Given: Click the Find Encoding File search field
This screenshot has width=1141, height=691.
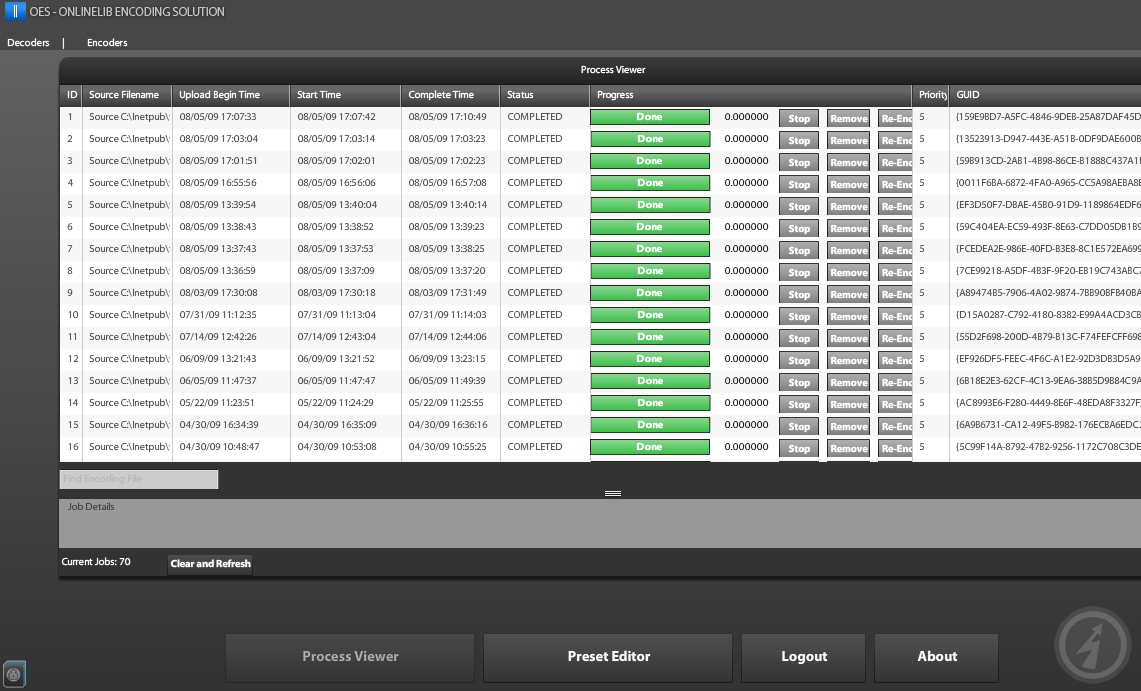Looking at the screenshot, I should click(x=139, y=479).
